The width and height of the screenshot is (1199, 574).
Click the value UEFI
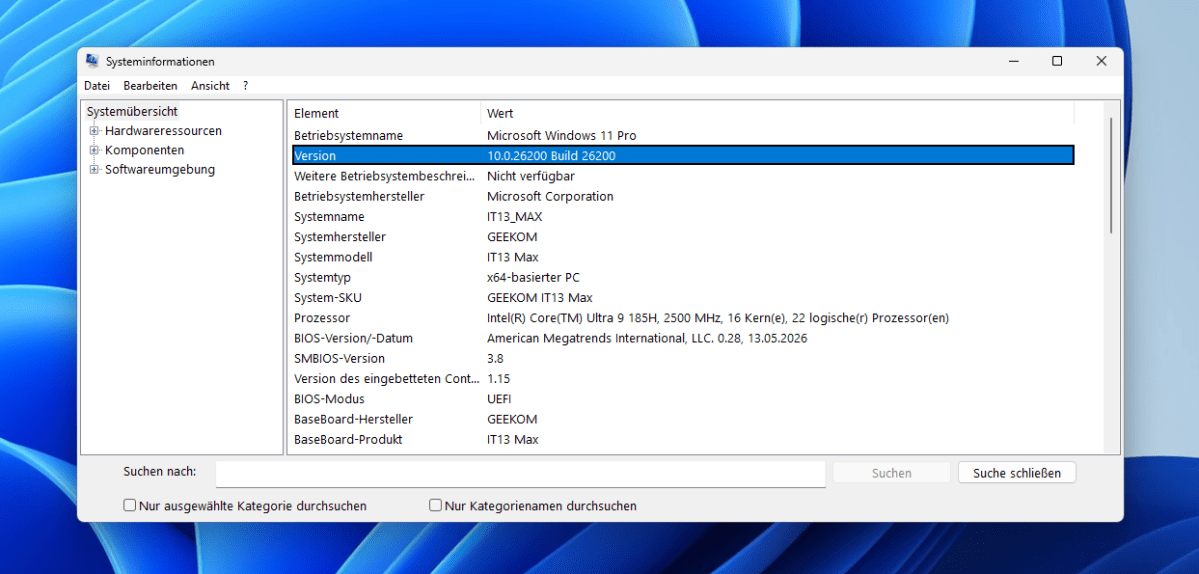click(x=499, y=399)
